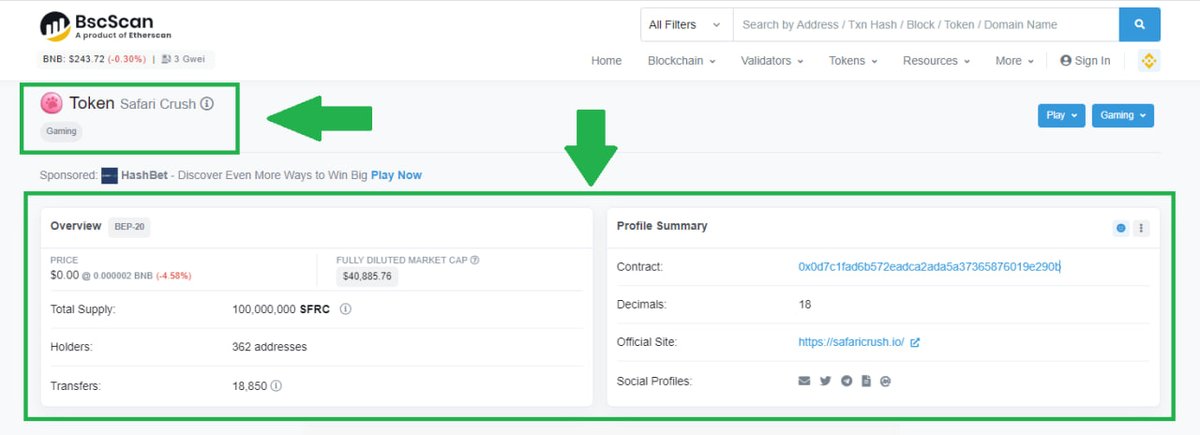Click the 362 addresses holders value
Viewport: 1200px width, 435px height.
tap(269, 347)
